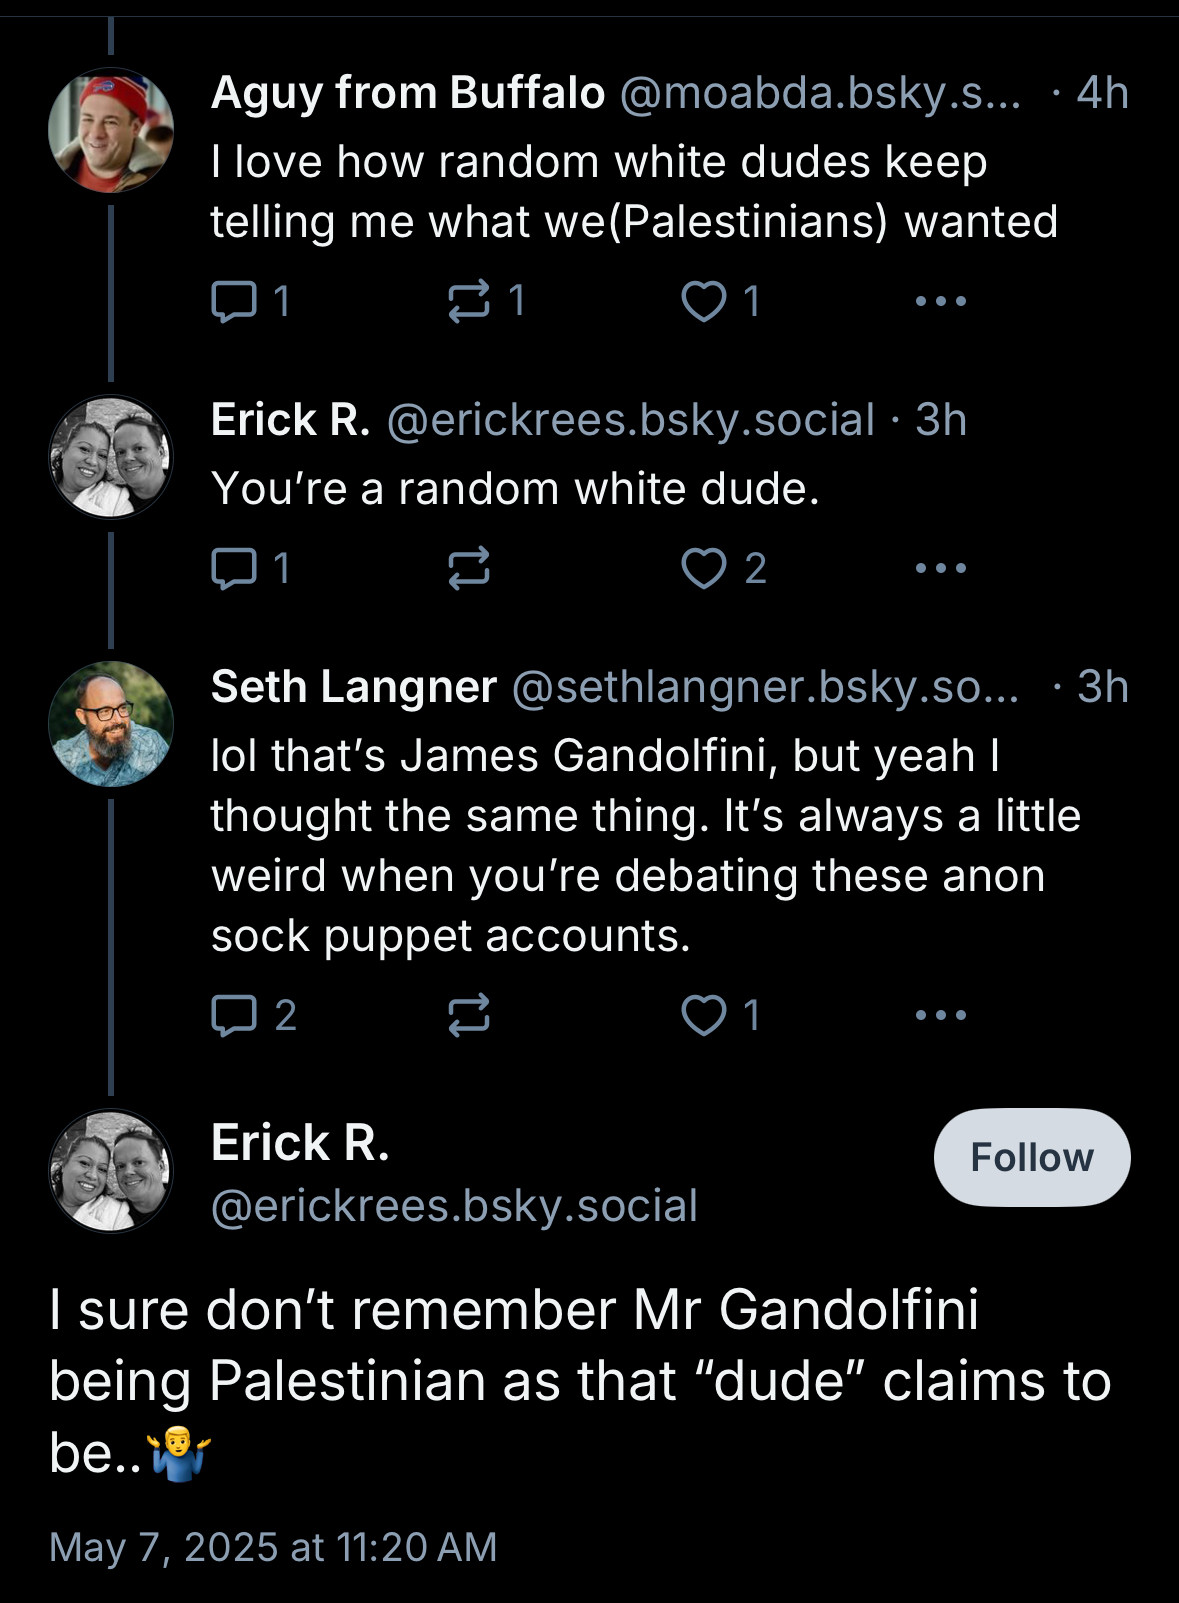The width and height of the screenshot is (1179, 1603).
Task: Open more options on Erick R.'s 3h reply
Action: point(941,568)
